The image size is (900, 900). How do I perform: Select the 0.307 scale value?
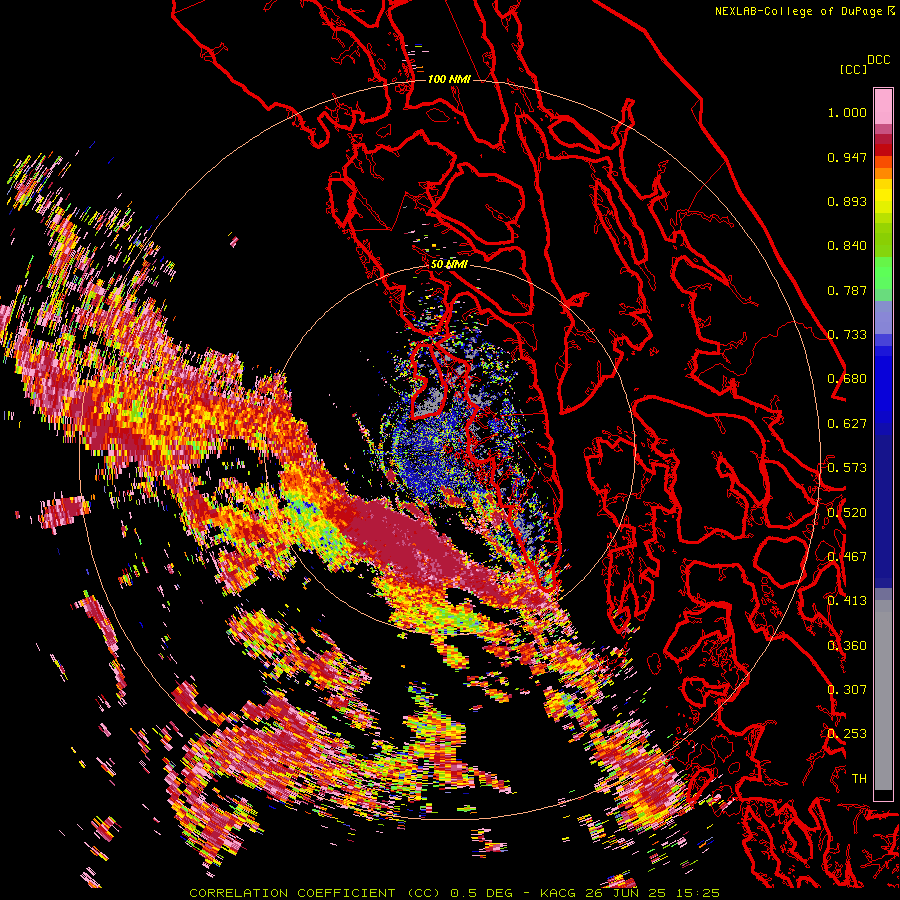click(x=847, y=690)
